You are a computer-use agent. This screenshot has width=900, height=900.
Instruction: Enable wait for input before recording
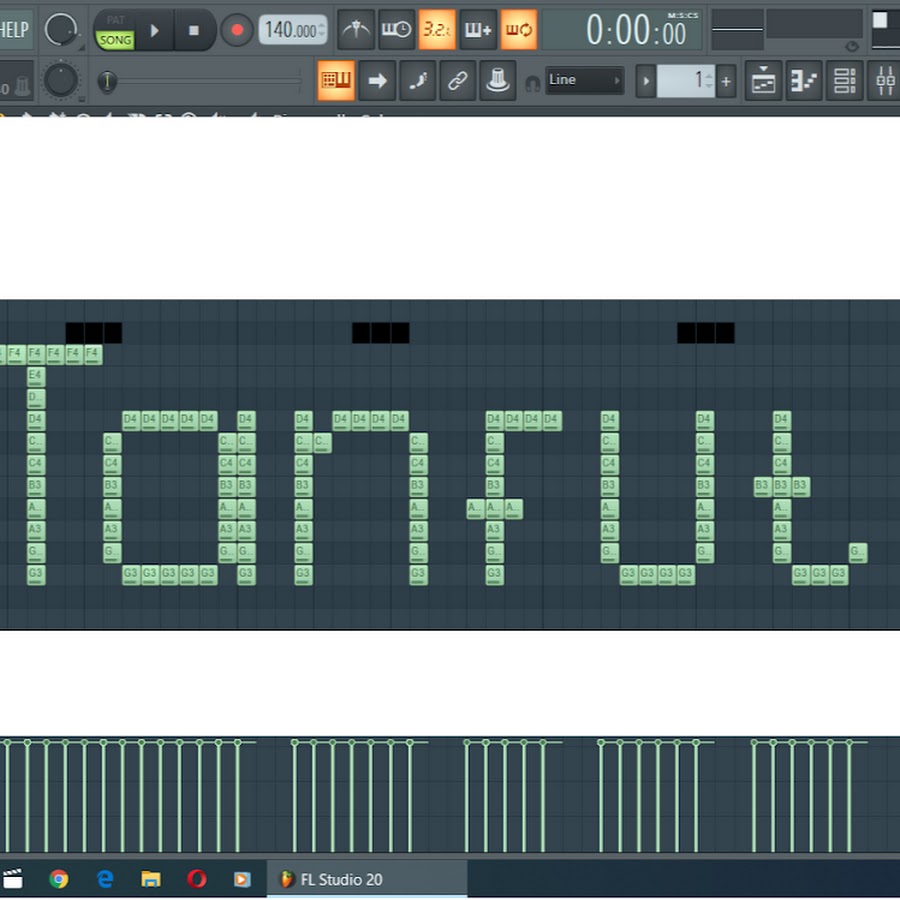(x=397, y=30)
